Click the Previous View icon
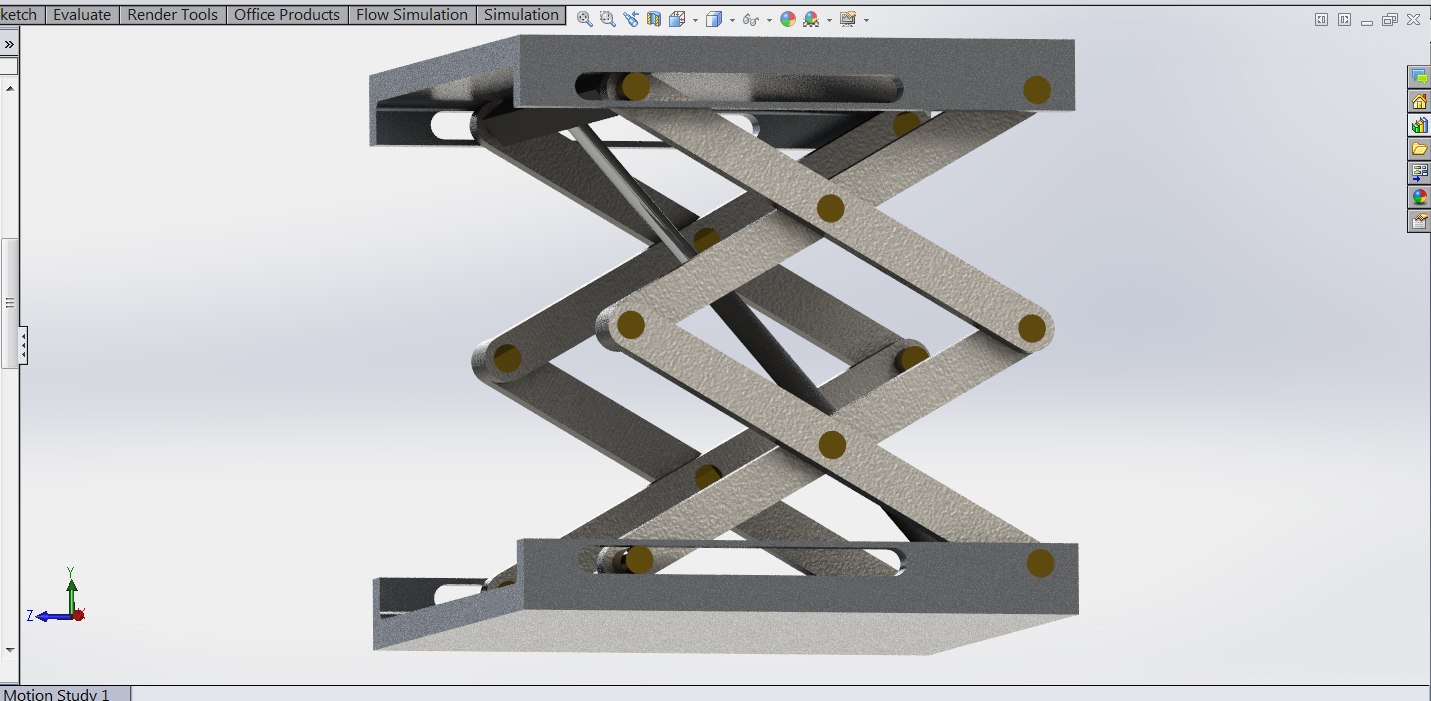Screen dimensions: 1431x701 coord(632,17)
